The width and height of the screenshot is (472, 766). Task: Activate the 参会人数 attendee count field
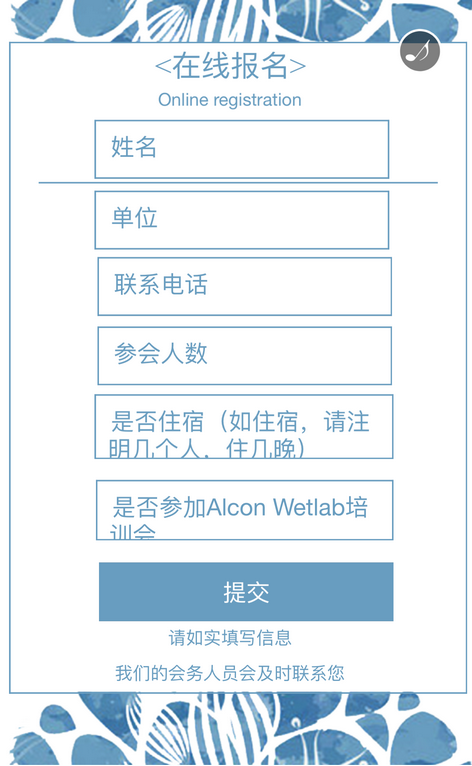point(245,356)
